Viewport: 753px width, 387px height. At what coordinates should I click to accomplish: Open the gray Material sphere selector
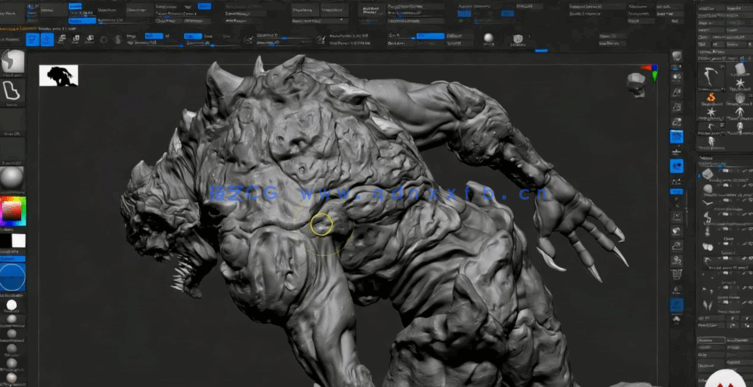point(12,179)
